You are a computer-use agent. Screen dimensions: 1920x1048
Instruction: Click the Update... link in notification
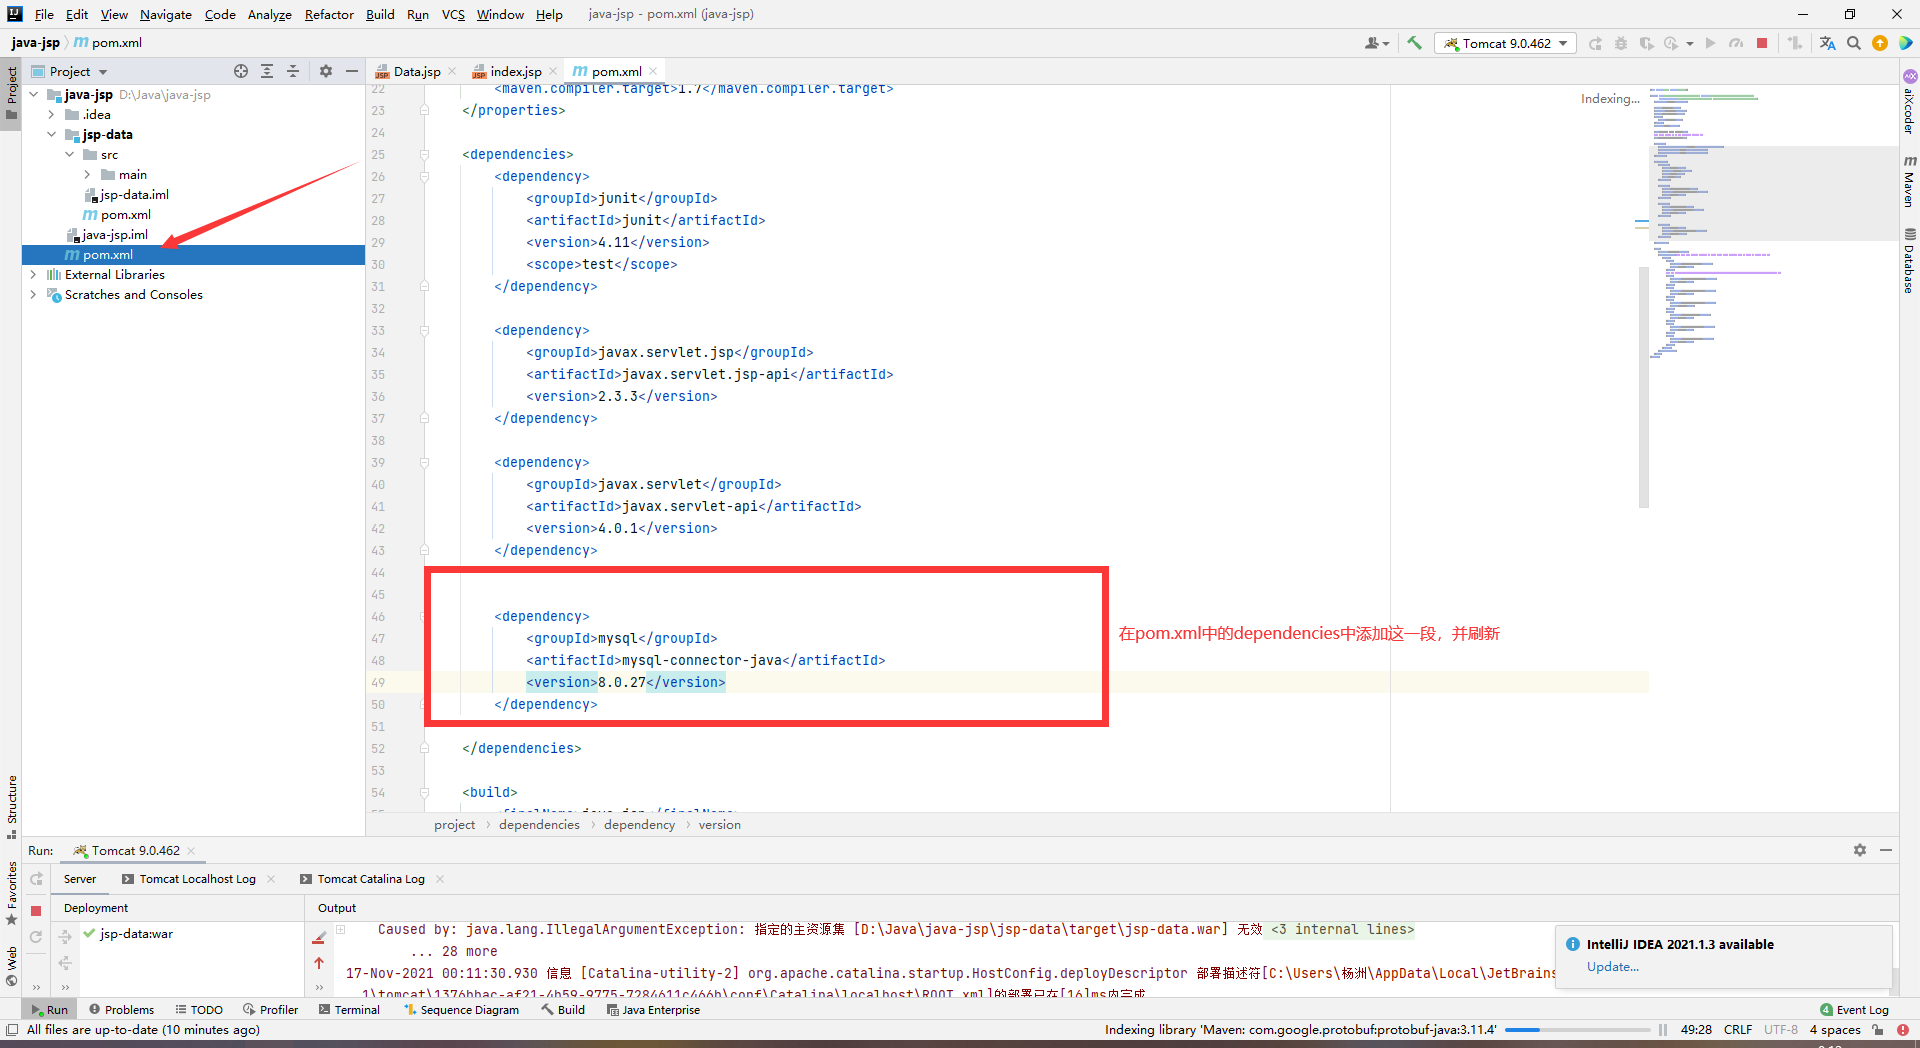click(1612, 967)
